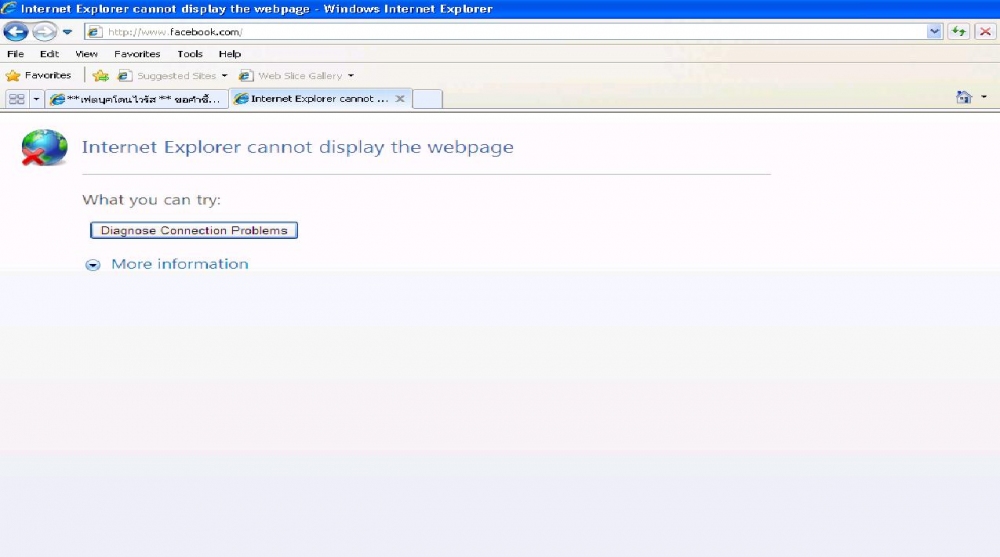The image size is (1000, 557).
Task: Expand the Suggested Sites dropdown arrow
Action: tap(224, 76)
